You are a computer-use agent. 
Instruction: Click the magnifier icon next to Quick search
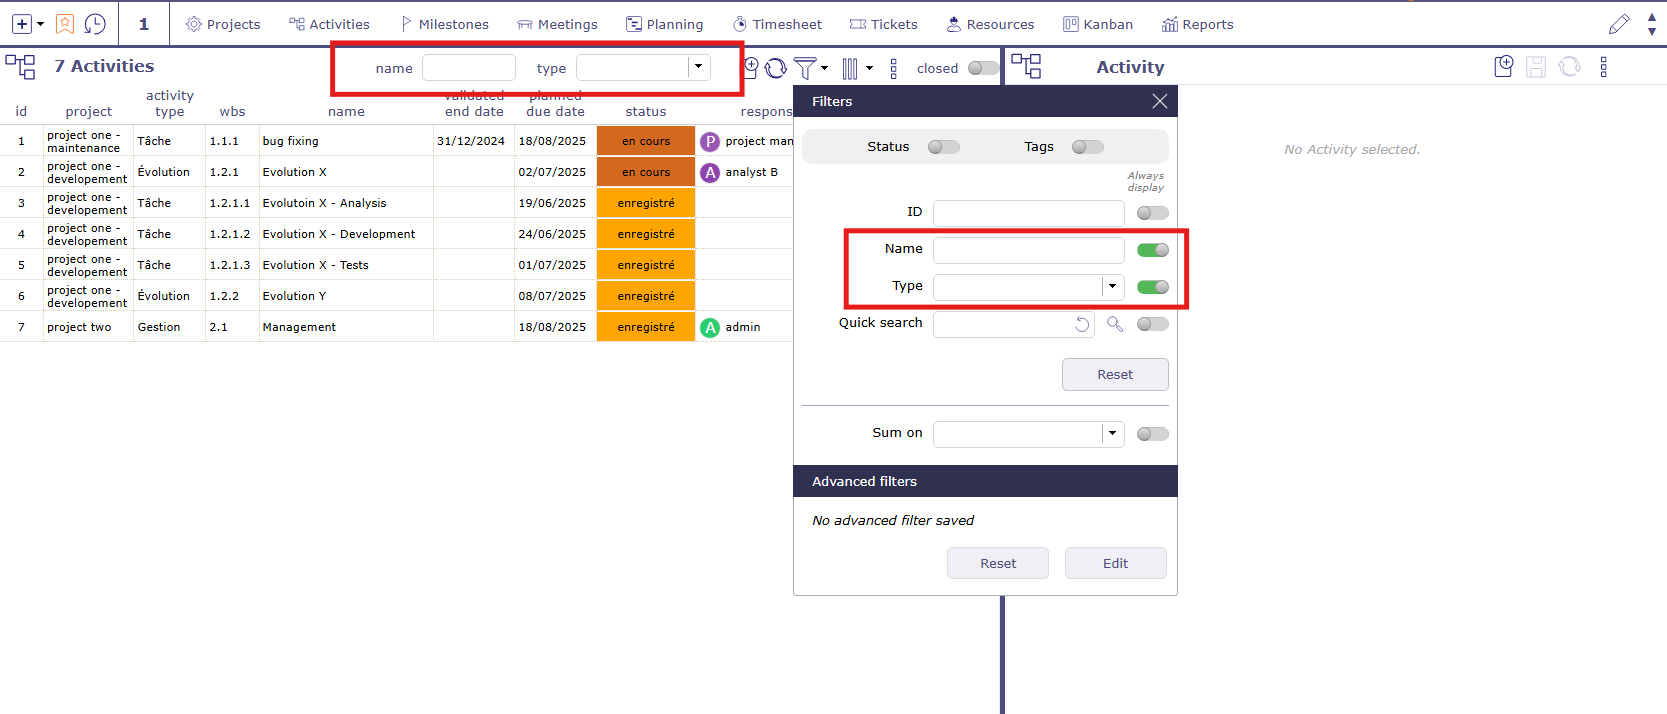pos(1115,324)
